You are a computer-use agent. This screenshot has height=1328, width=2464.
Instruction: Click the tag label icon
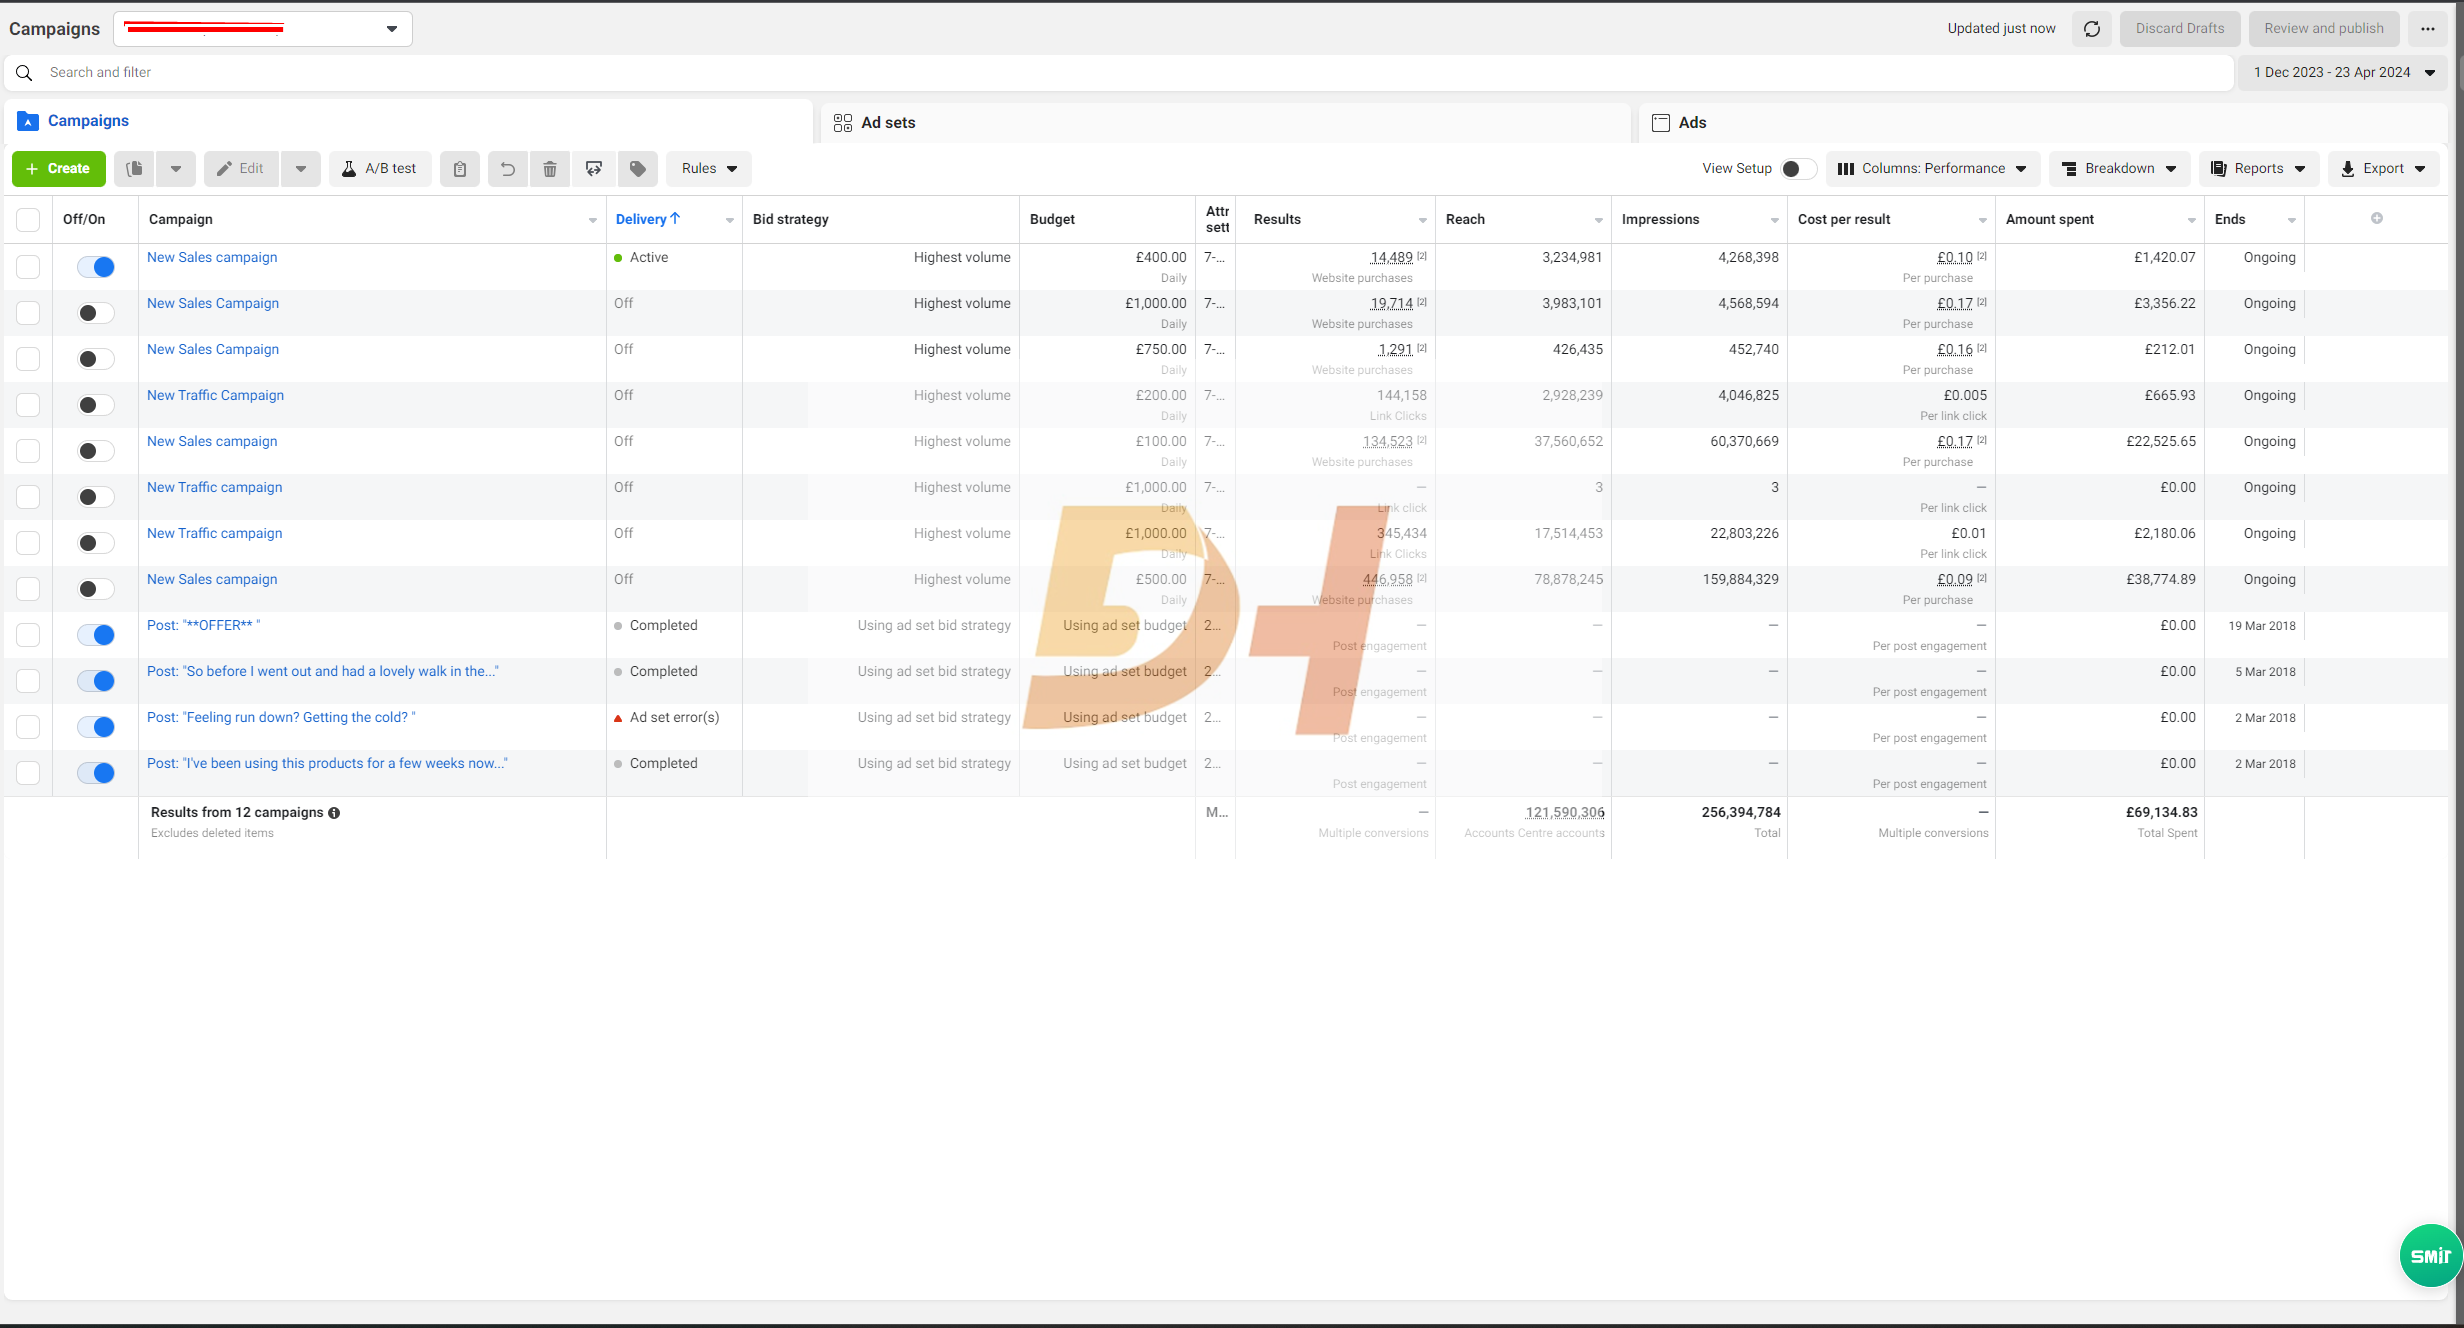[x=638, y=169]
